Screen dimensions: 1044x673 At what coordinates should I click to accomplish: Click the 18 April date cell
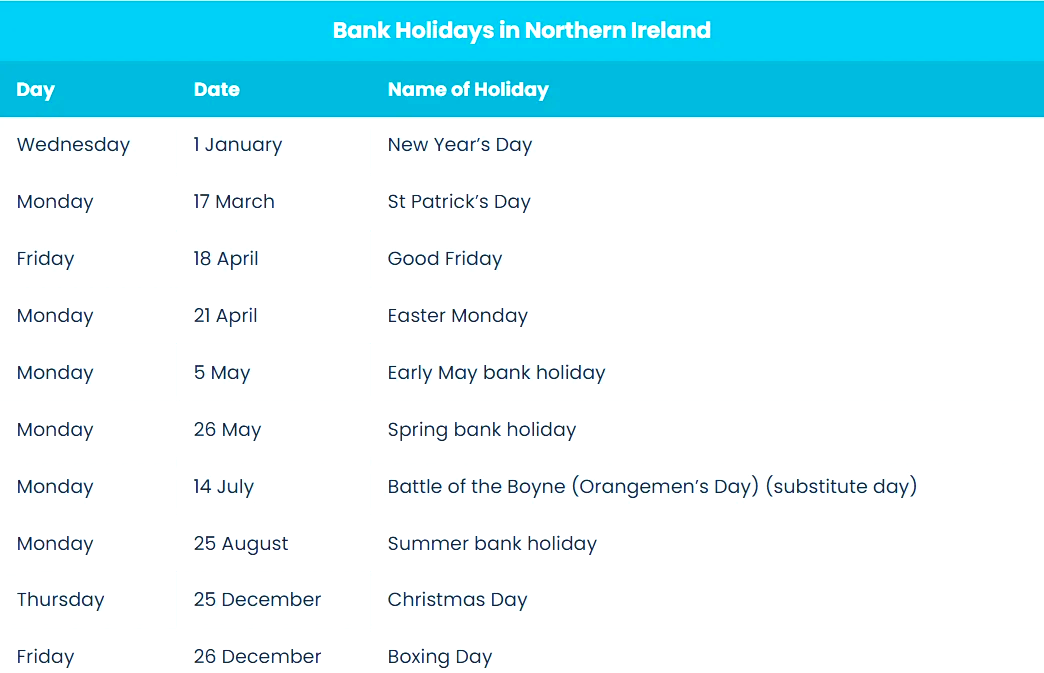(226, 258)
